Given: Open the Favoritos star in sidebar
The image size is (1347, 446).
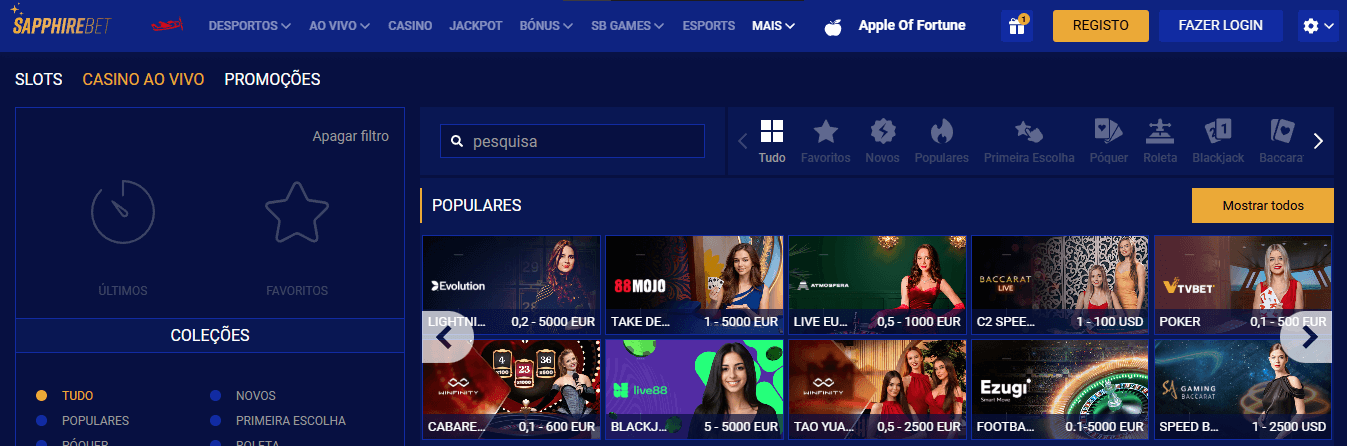Looking at the screenshot, I should (297, 212).
